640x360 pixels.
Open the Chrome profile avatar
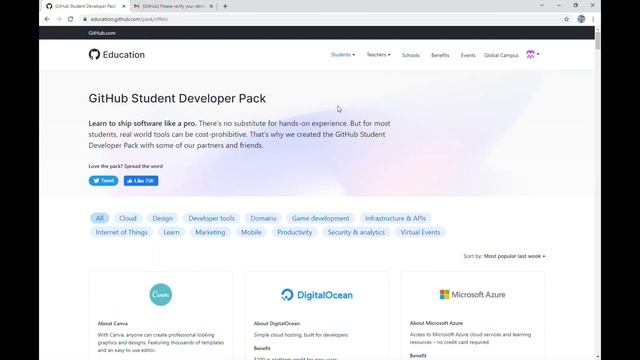pyautogui.click(x=581, y=19)
